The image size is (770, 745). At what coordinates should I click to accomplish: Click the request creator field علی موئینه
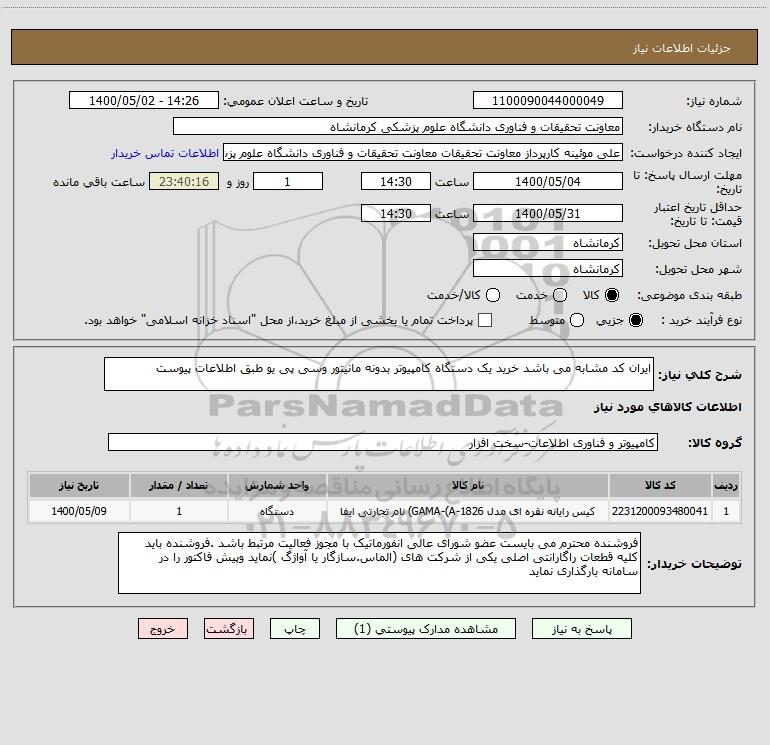point(423,153)
